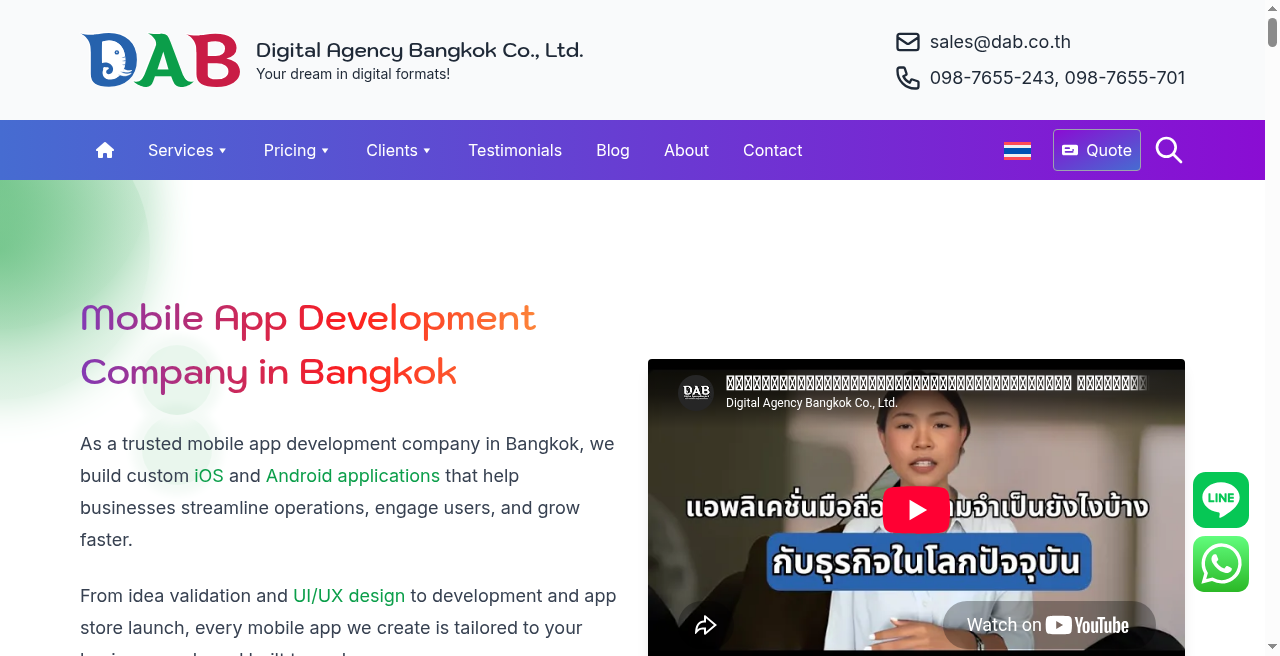Image resolution: width=1280 pixels, height=656 pixels.
Task: Click the page vertical scrollbar thumb
Action: click(x=1272, y=32)
